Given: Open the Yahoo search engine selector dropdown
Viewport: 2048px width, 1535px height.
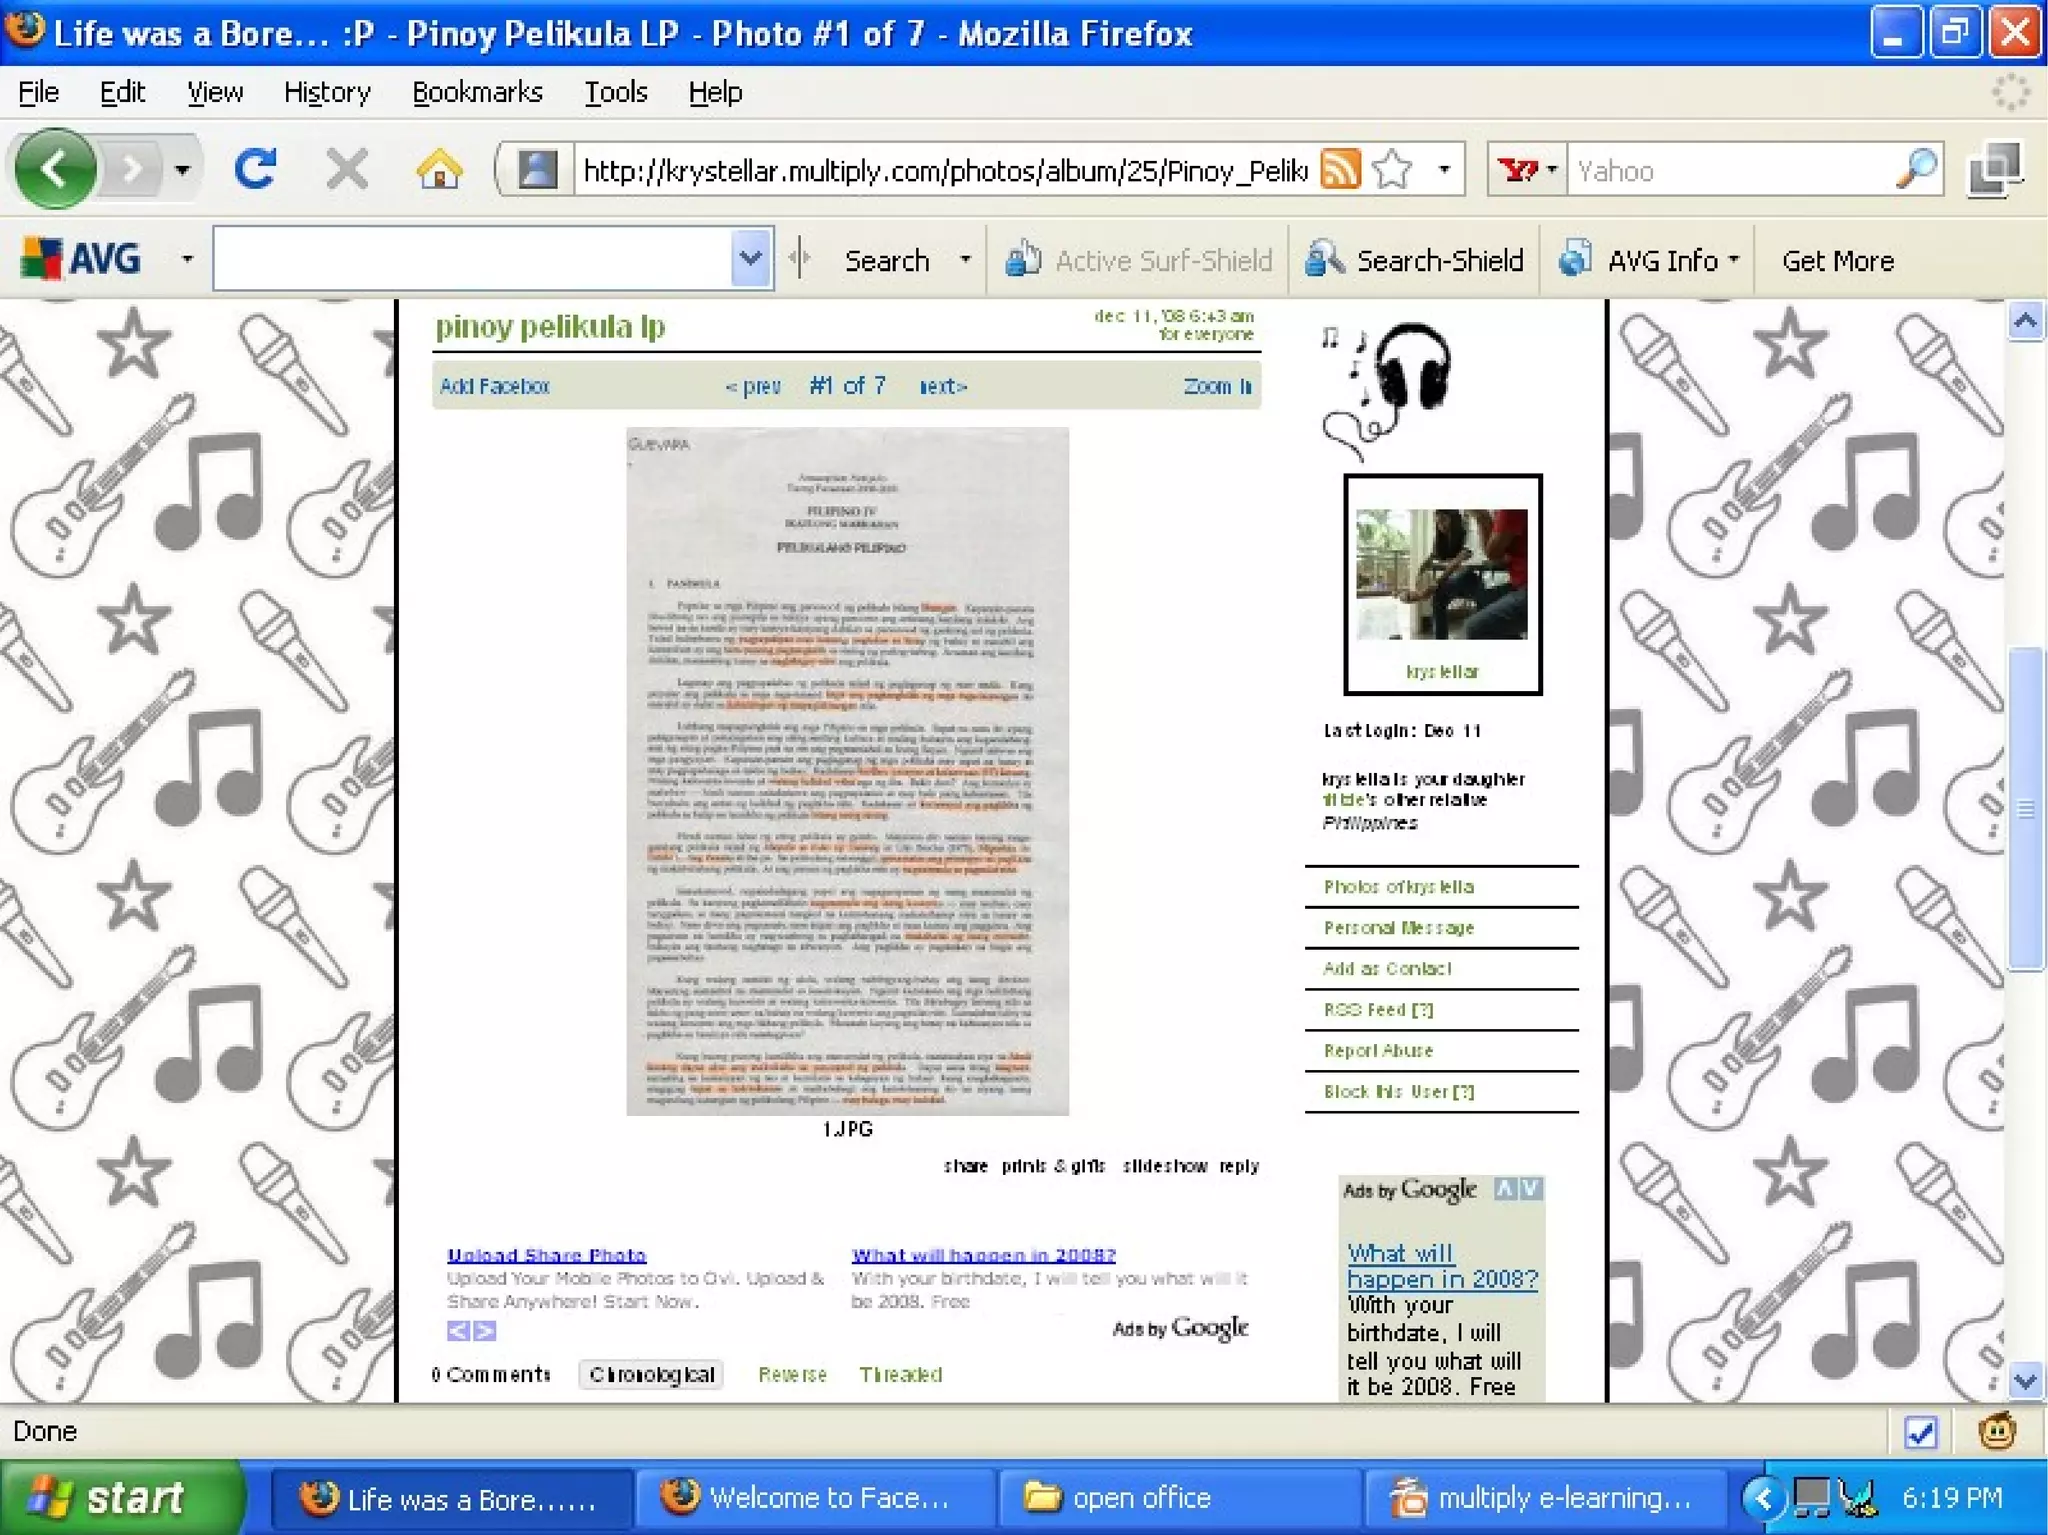Looking at the screenshot, I should click(x=1527, y=169).
